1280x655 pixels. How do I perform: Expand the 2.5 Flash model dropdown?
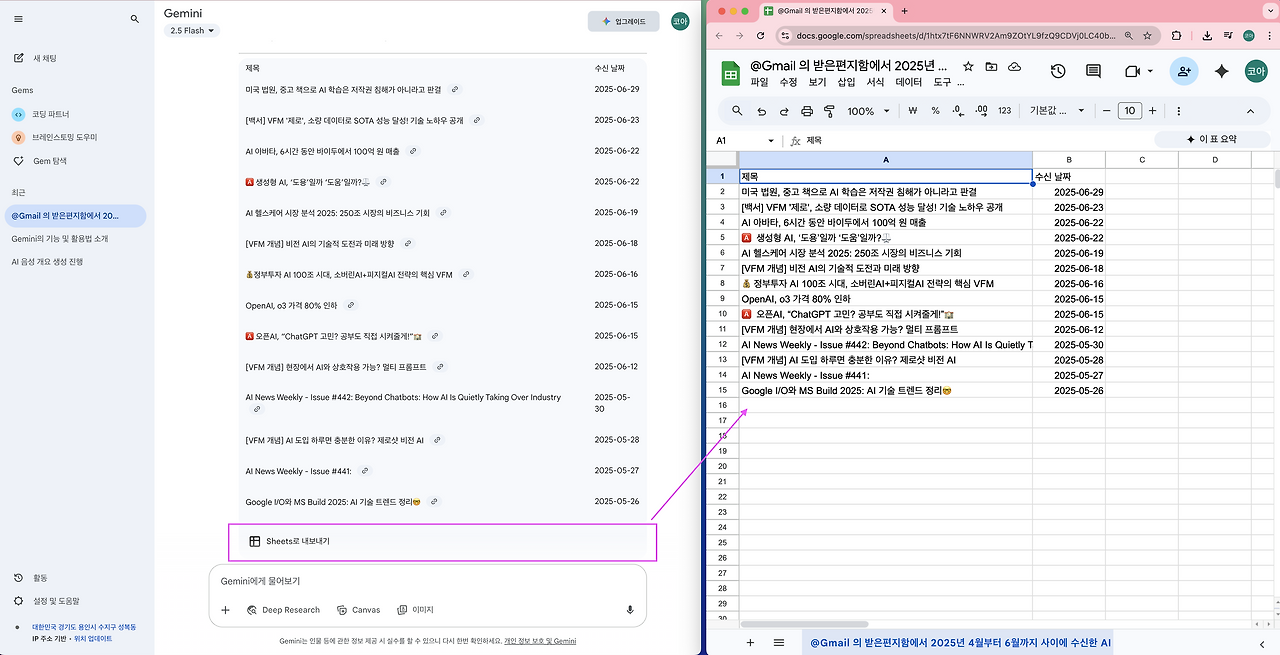191,31
